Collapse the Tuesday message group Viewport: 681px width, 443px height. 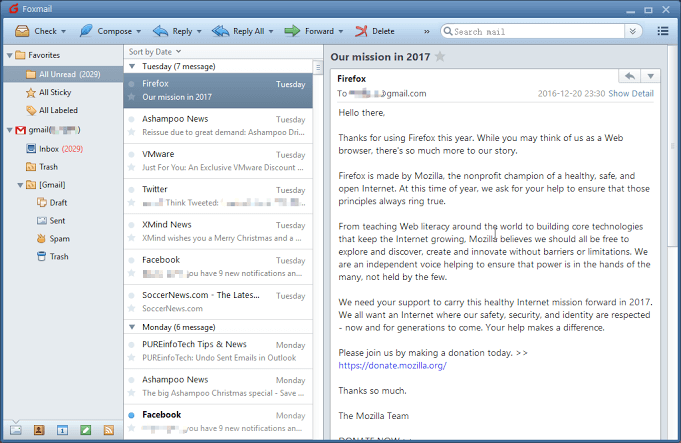tap(132, 66)
